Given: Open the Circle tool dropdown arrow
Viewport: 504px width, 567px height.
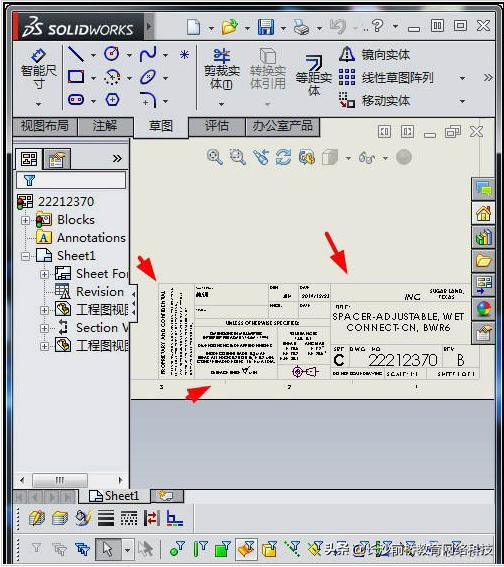Looking at the screenshot, I should pyautogui.click(x=129, y=55).
